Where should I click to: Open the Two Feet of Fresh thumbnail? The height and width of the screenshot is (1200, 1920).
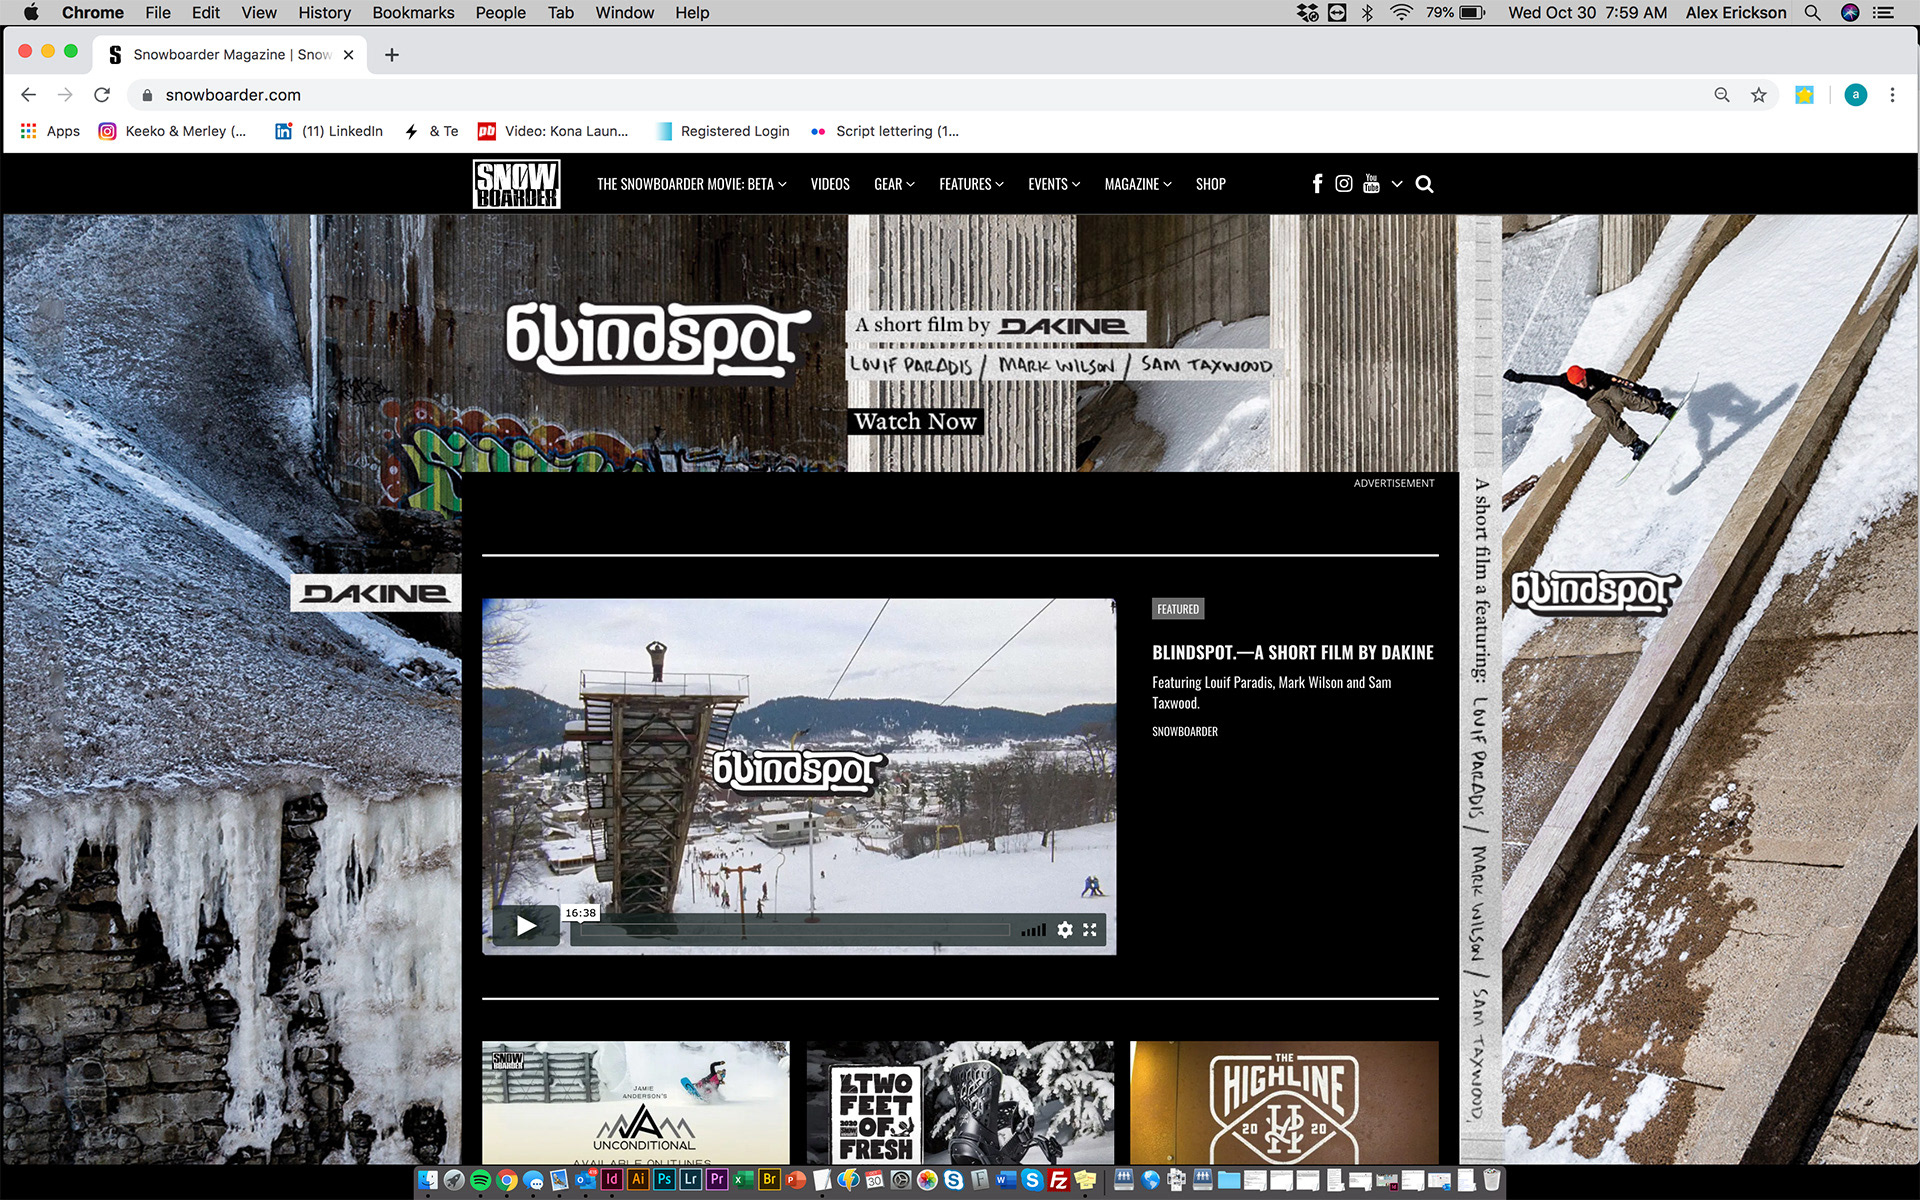click(x=960, y=1102)
